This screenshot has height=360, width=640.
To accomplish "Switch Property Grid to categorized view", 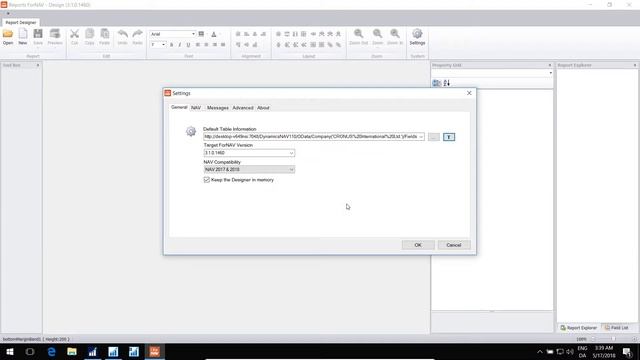I will click(437, 83).
